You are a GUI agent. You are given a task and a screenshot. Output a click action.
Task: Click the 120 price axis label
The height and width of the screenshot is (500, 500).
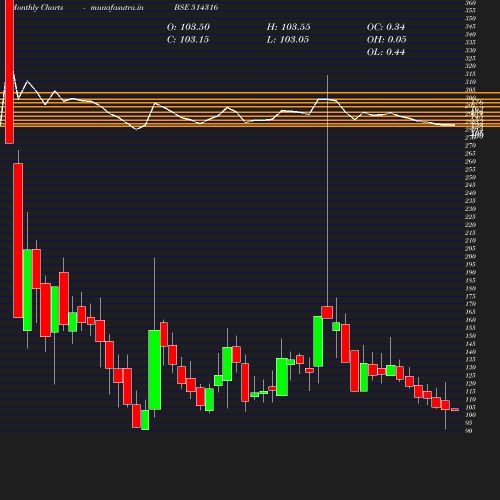pyautogui.click(x=470, y=383)
